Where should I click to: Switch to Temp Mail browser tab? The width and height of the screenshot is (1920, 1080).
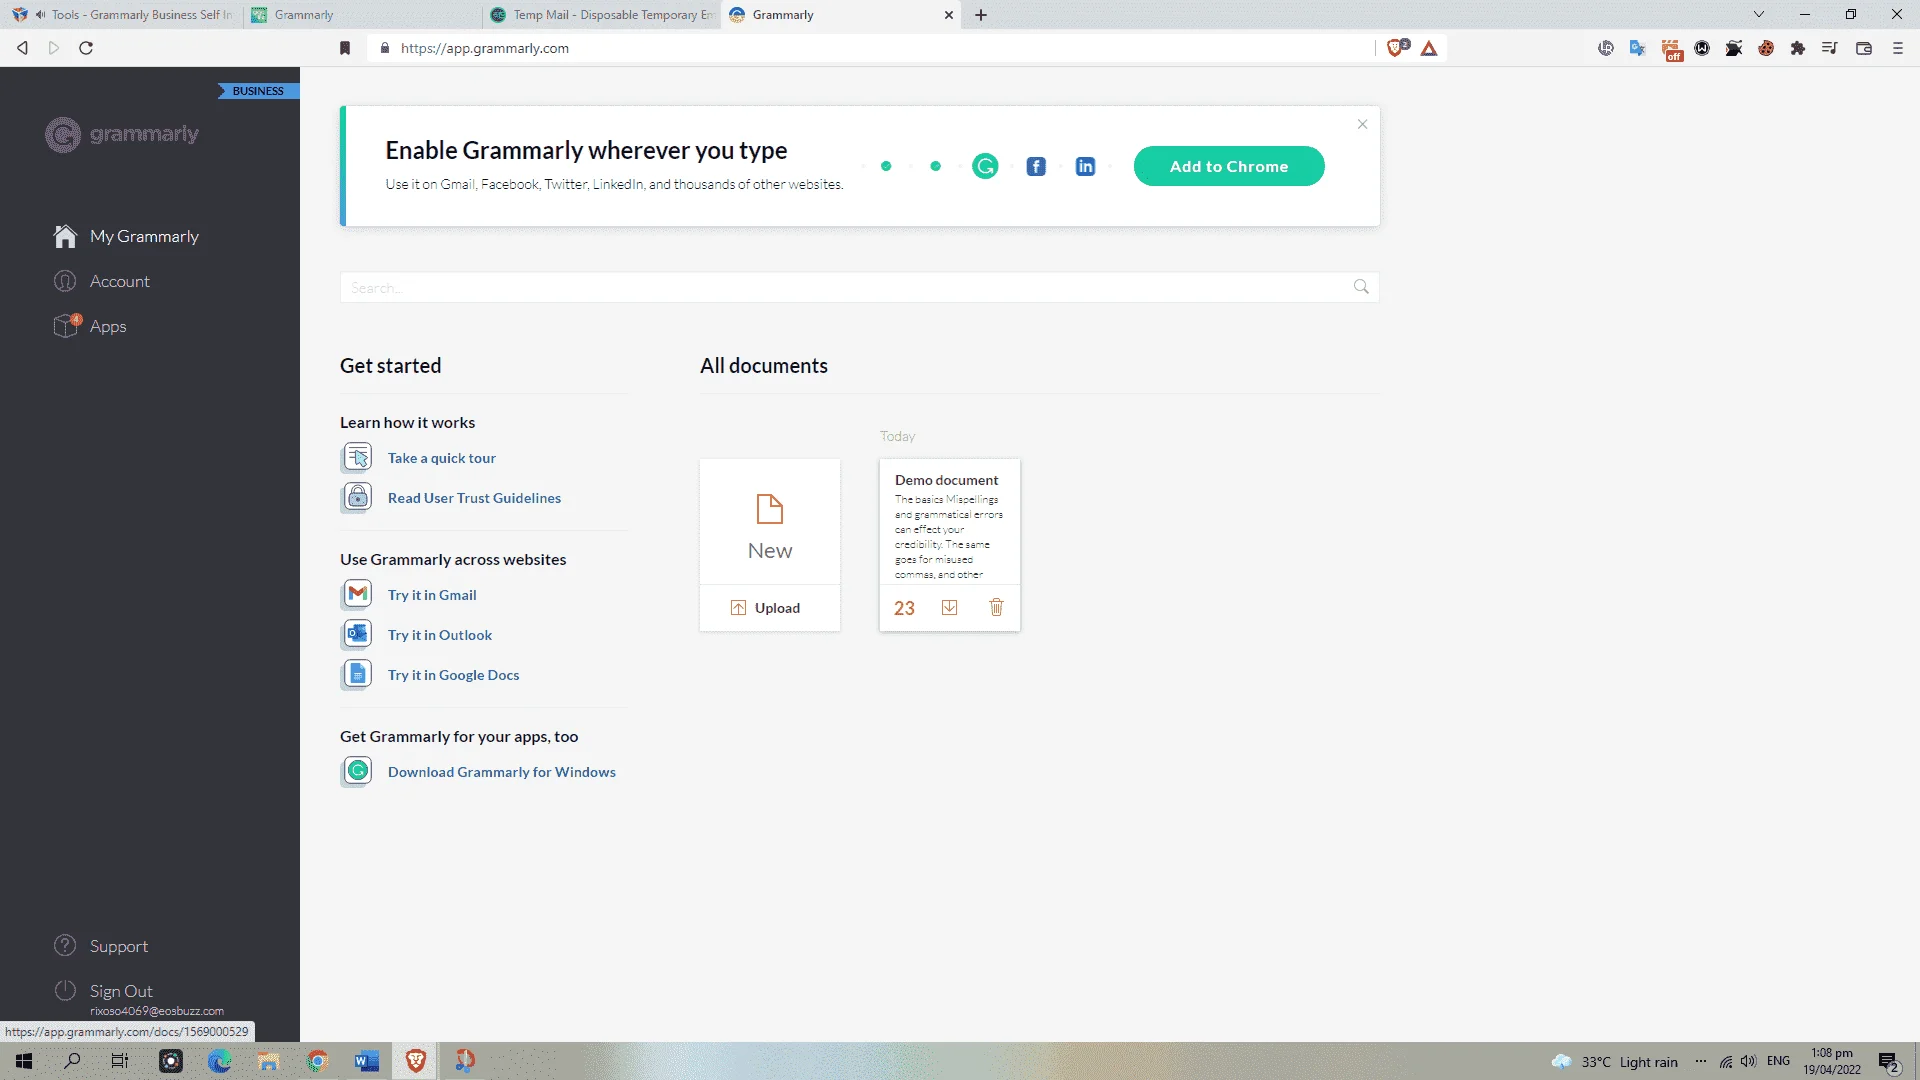click(x=603, y=15)
